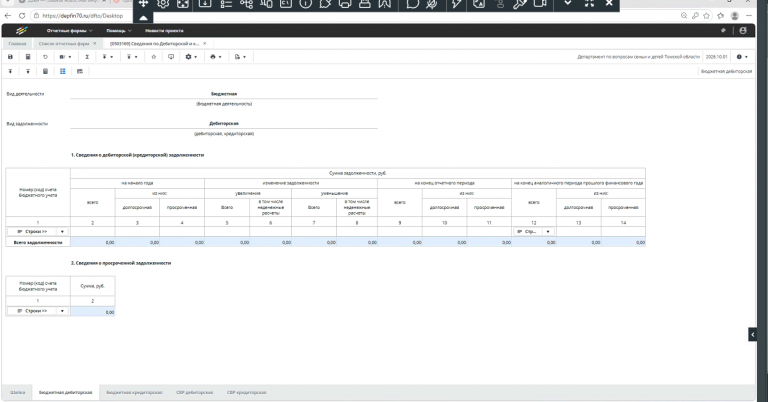
Task: Toggle the blue grid view icon
Action: pos(63,71)
